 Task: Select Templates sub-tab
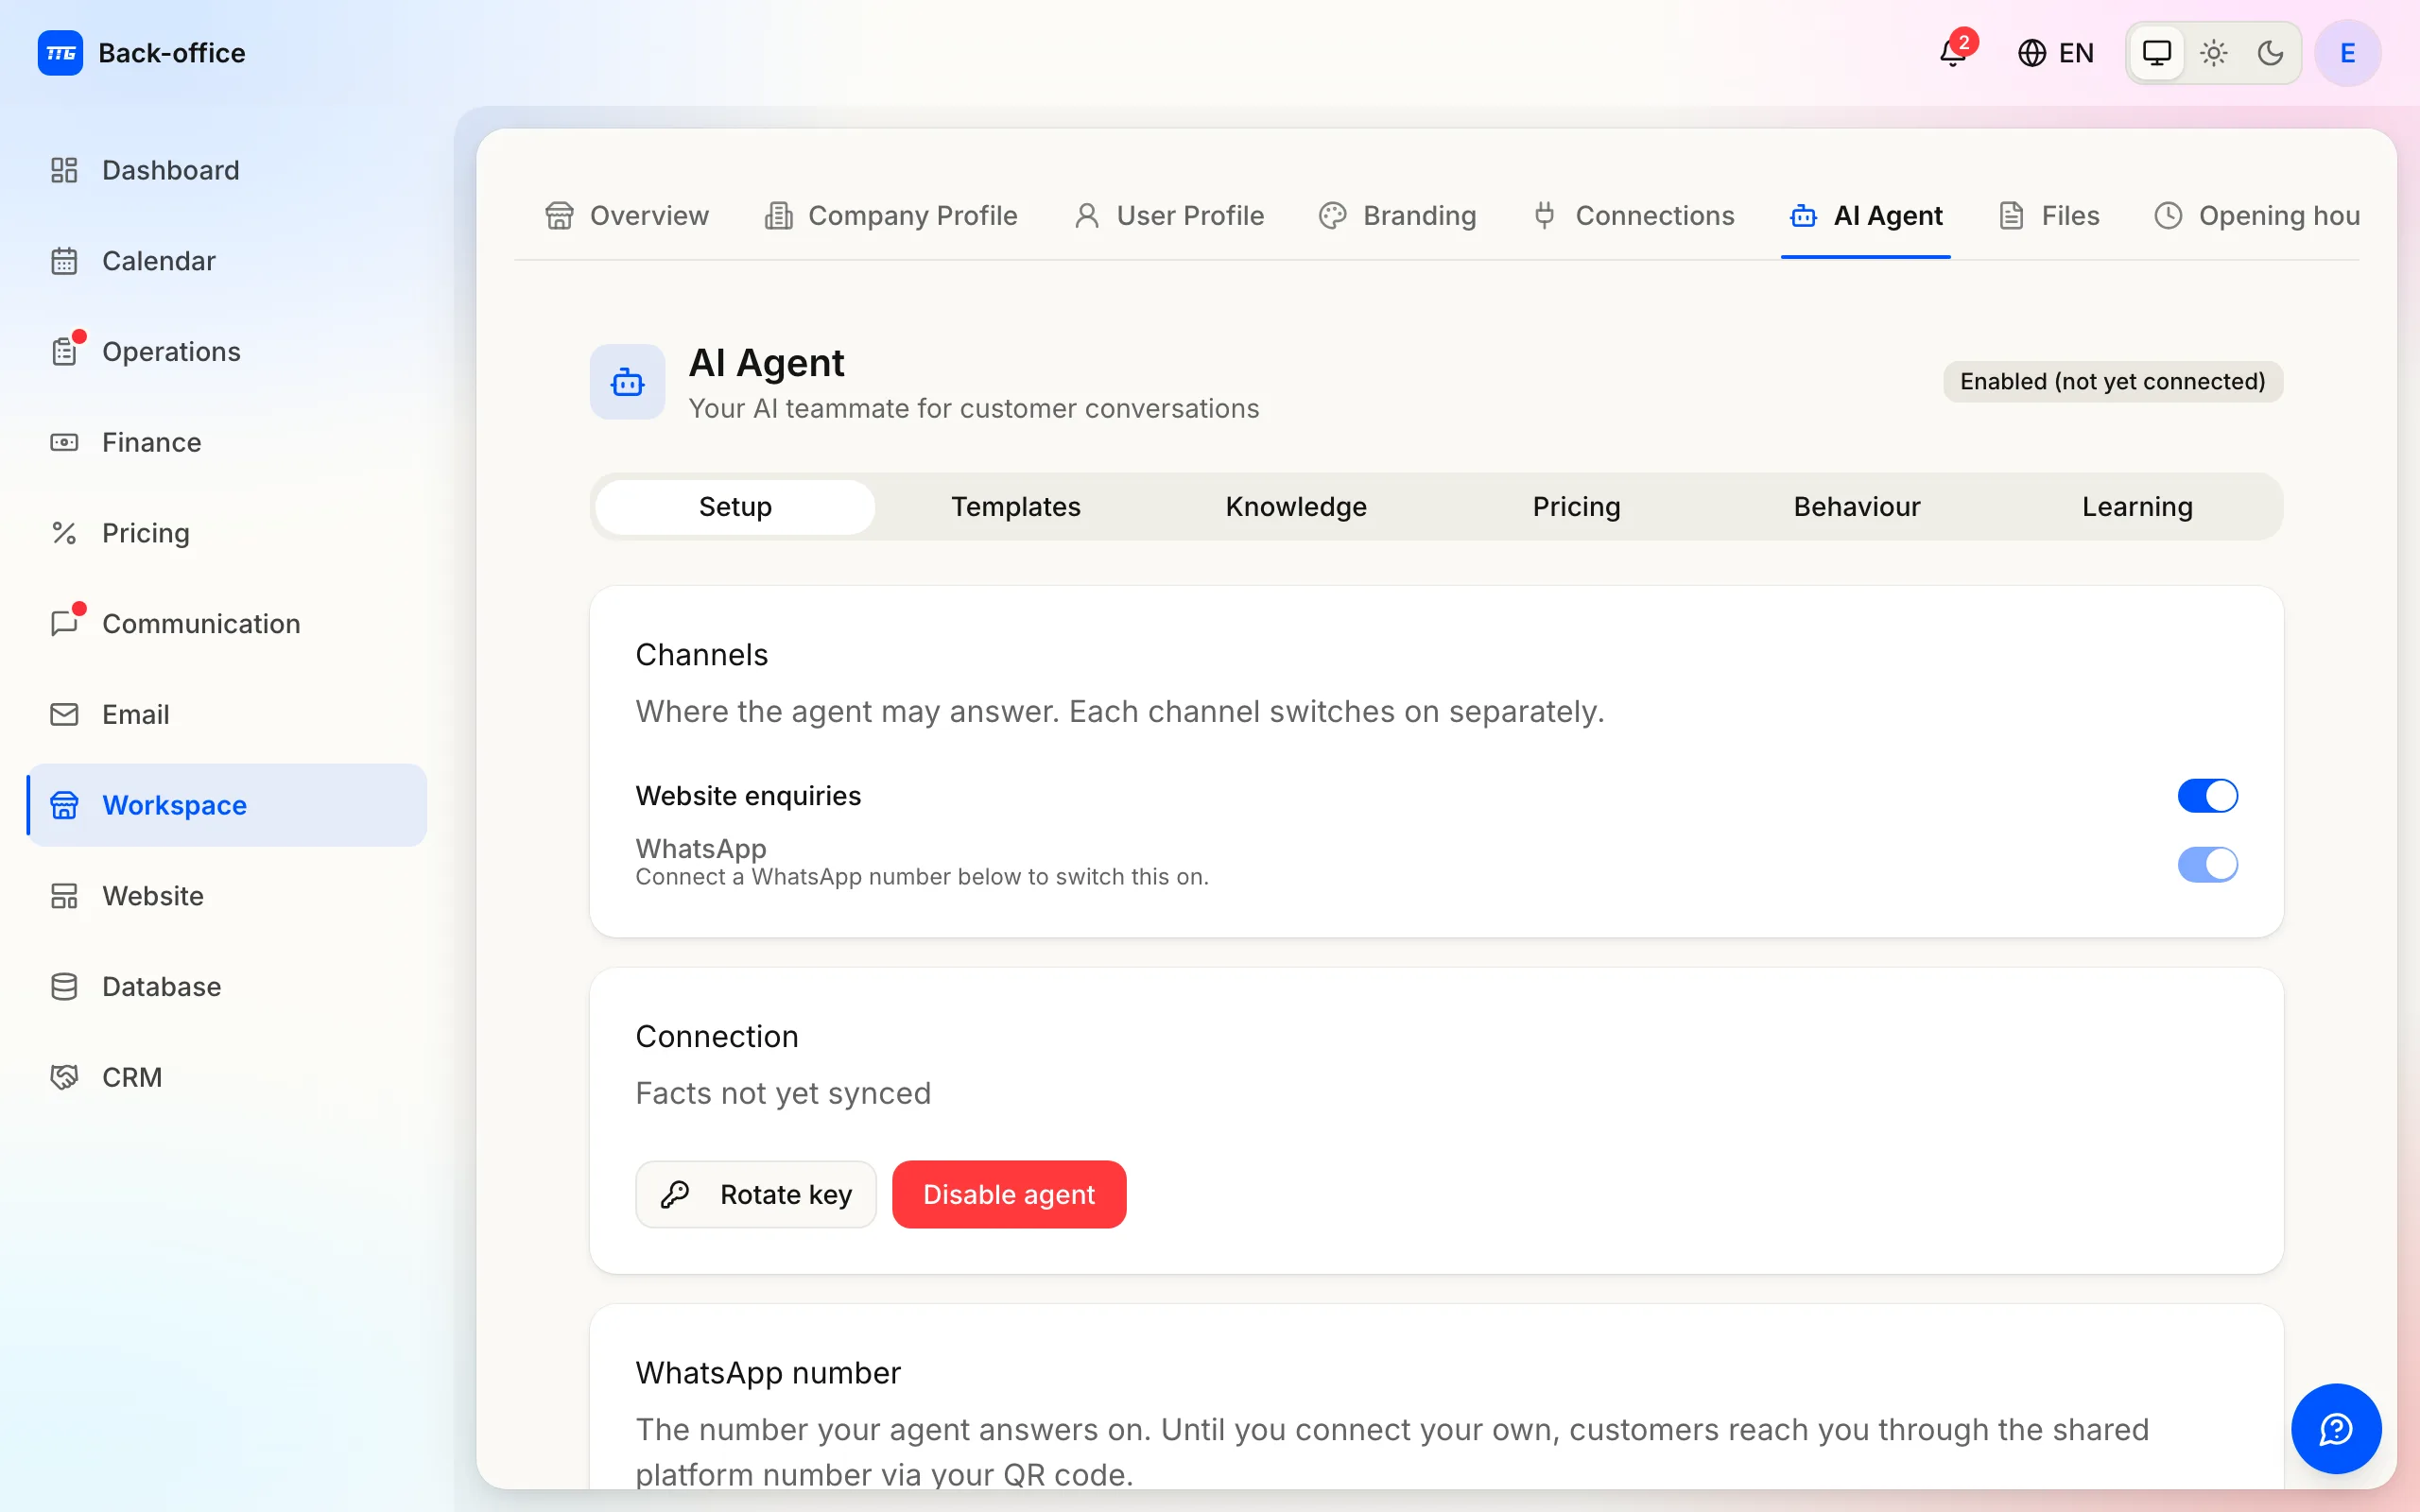coord(1016,507)
